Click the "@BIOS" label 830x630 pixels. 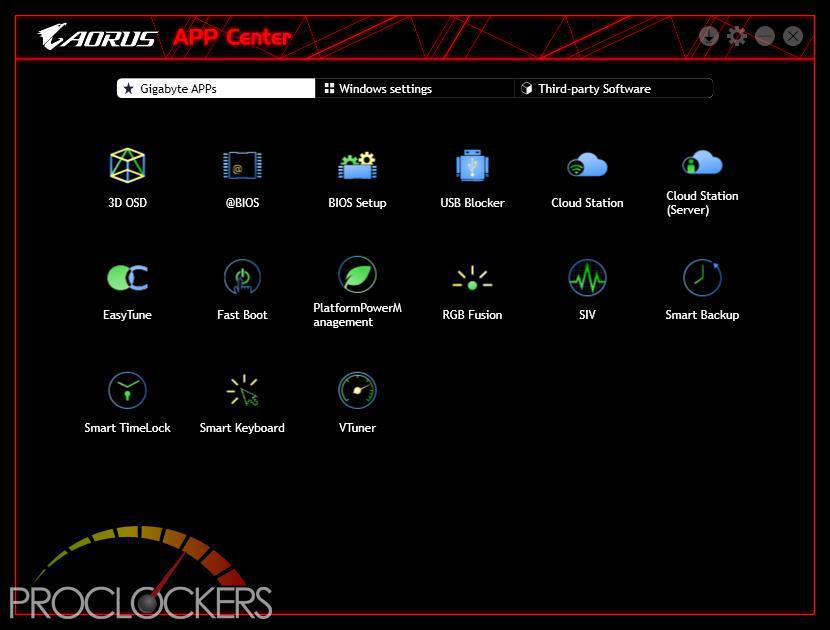coord(242,203)
